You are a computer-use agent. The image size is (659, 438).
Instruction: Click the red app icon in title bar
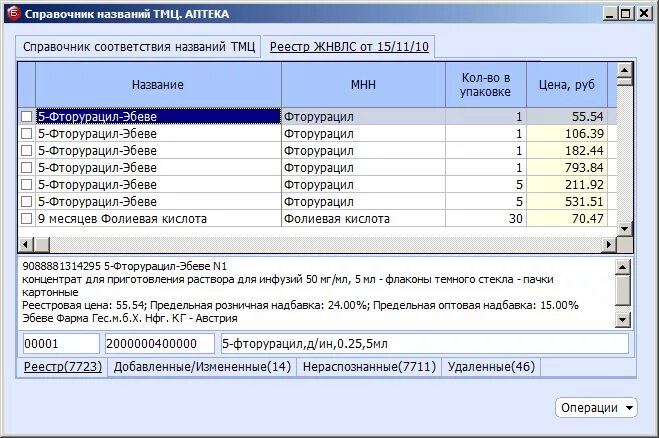point(14,13)
